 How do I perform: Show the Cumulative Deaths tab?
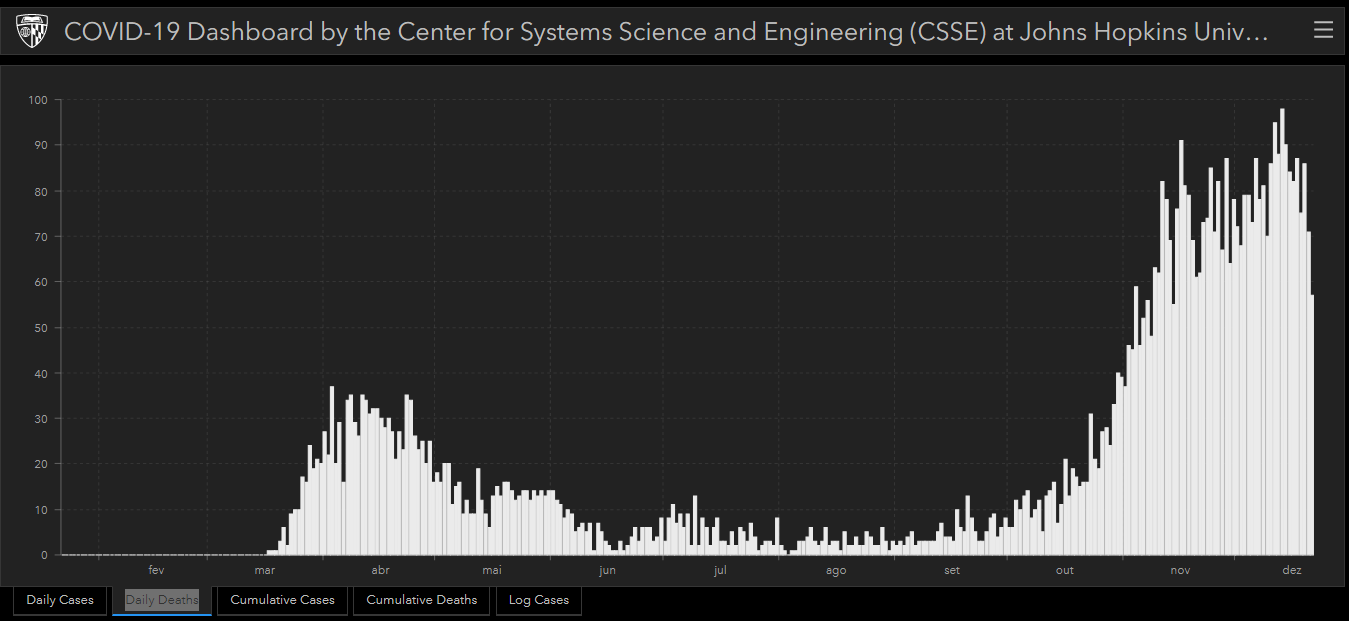[422, 600]
